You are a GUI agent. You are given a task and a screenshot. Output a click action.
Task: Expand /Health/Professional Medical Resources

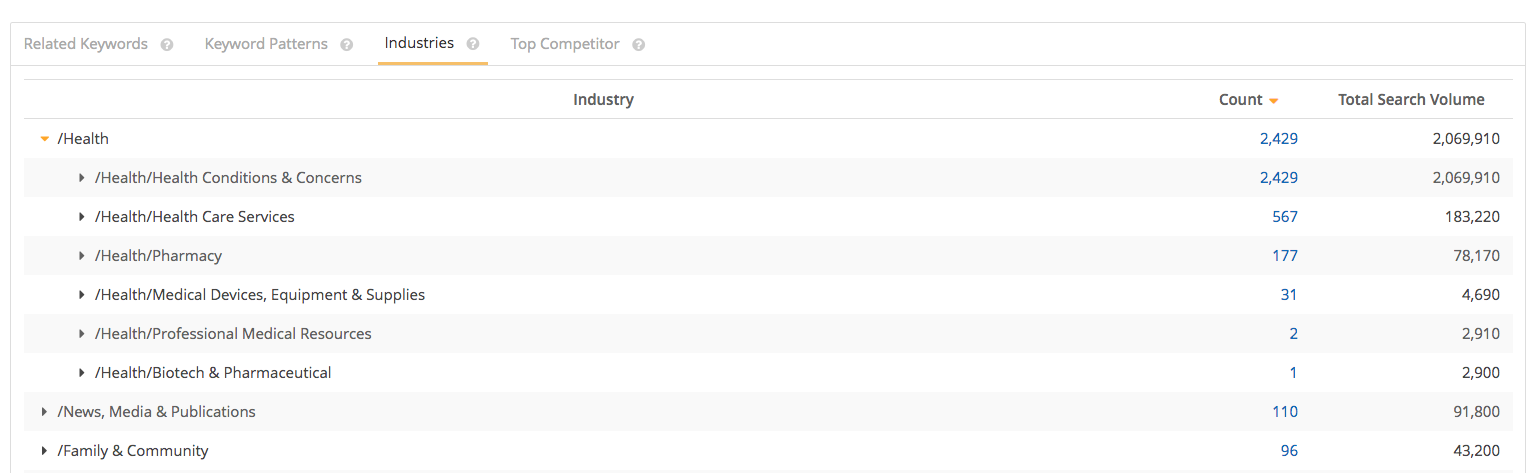pyautogui.click(x=82, y=334)
